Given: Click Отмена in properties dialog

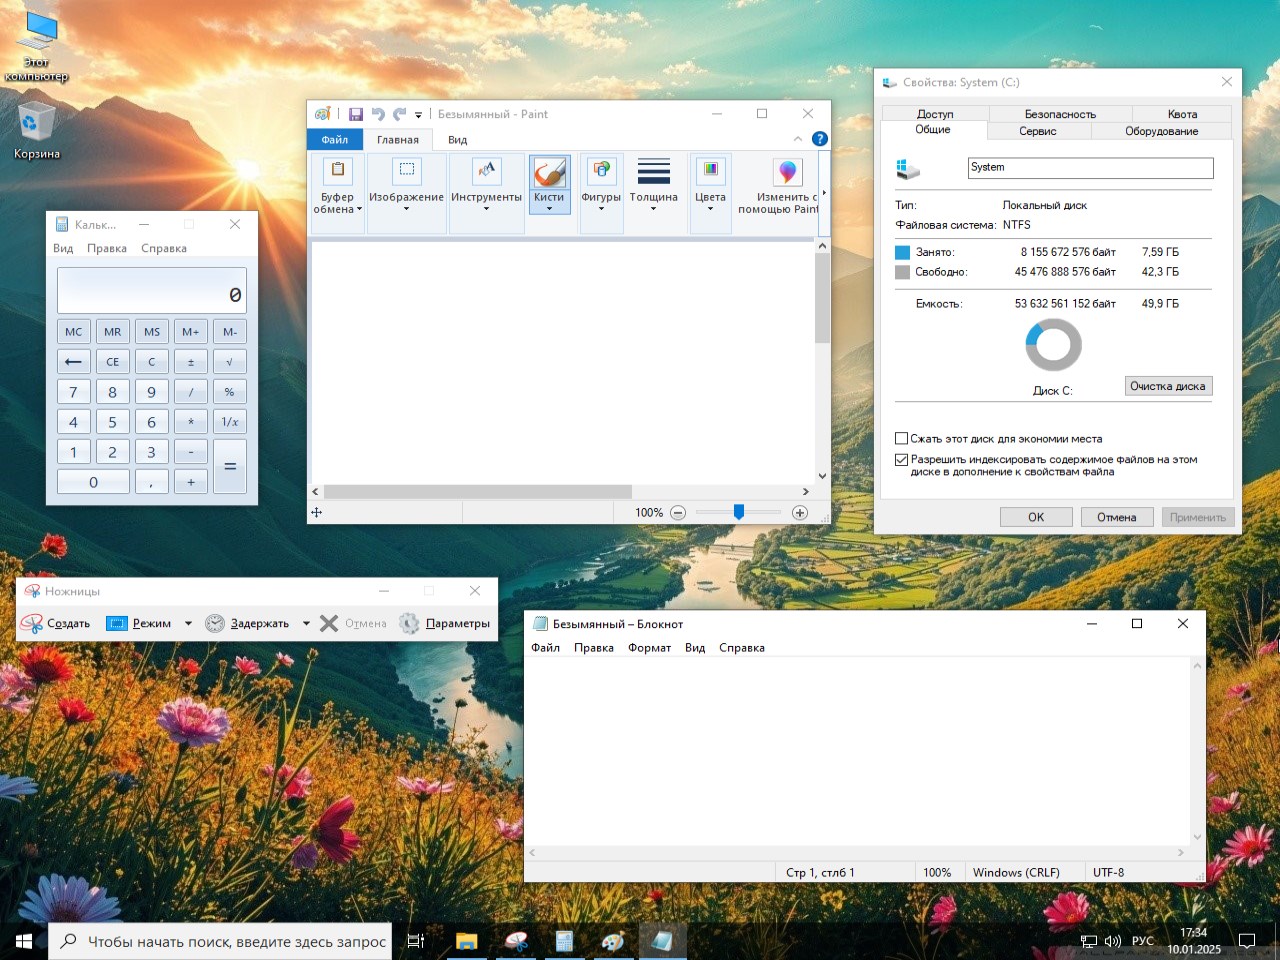Looking at the screenshot, I should pos(1117,517).
